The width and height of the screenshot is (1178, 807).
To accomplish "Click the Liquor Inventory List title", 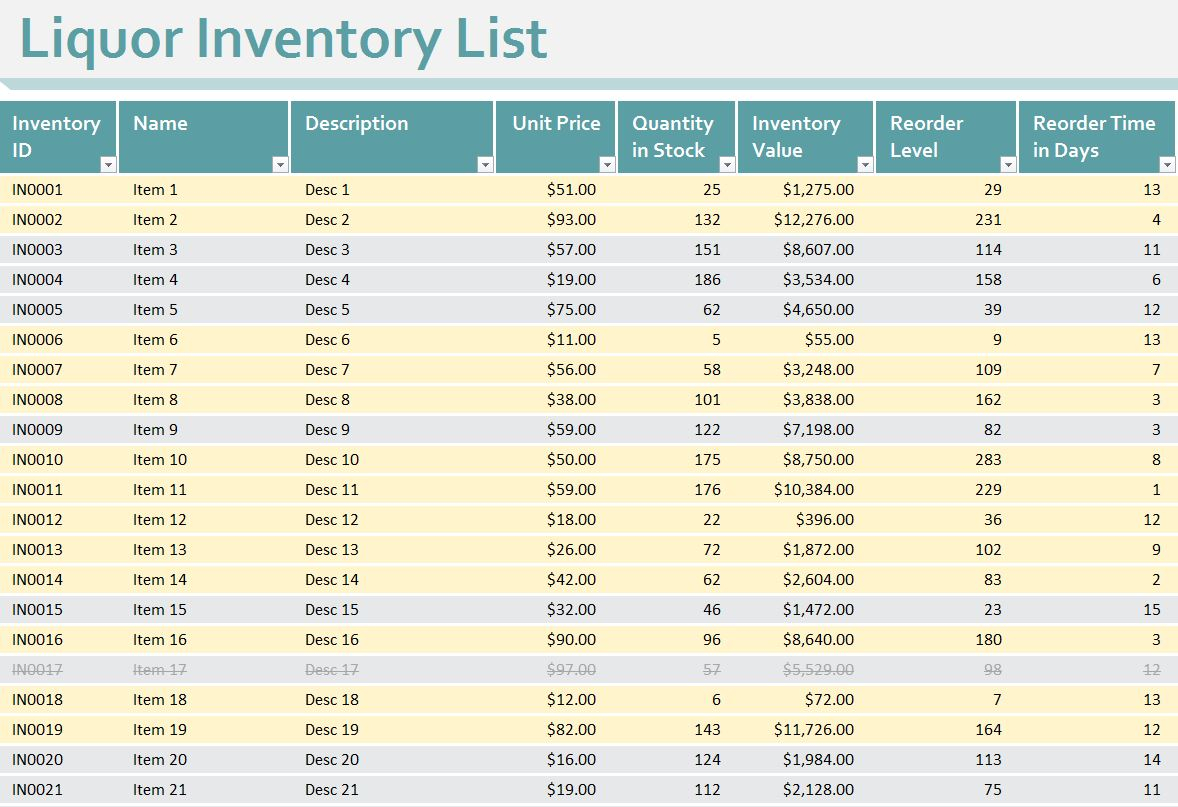I will click(283, 40).
